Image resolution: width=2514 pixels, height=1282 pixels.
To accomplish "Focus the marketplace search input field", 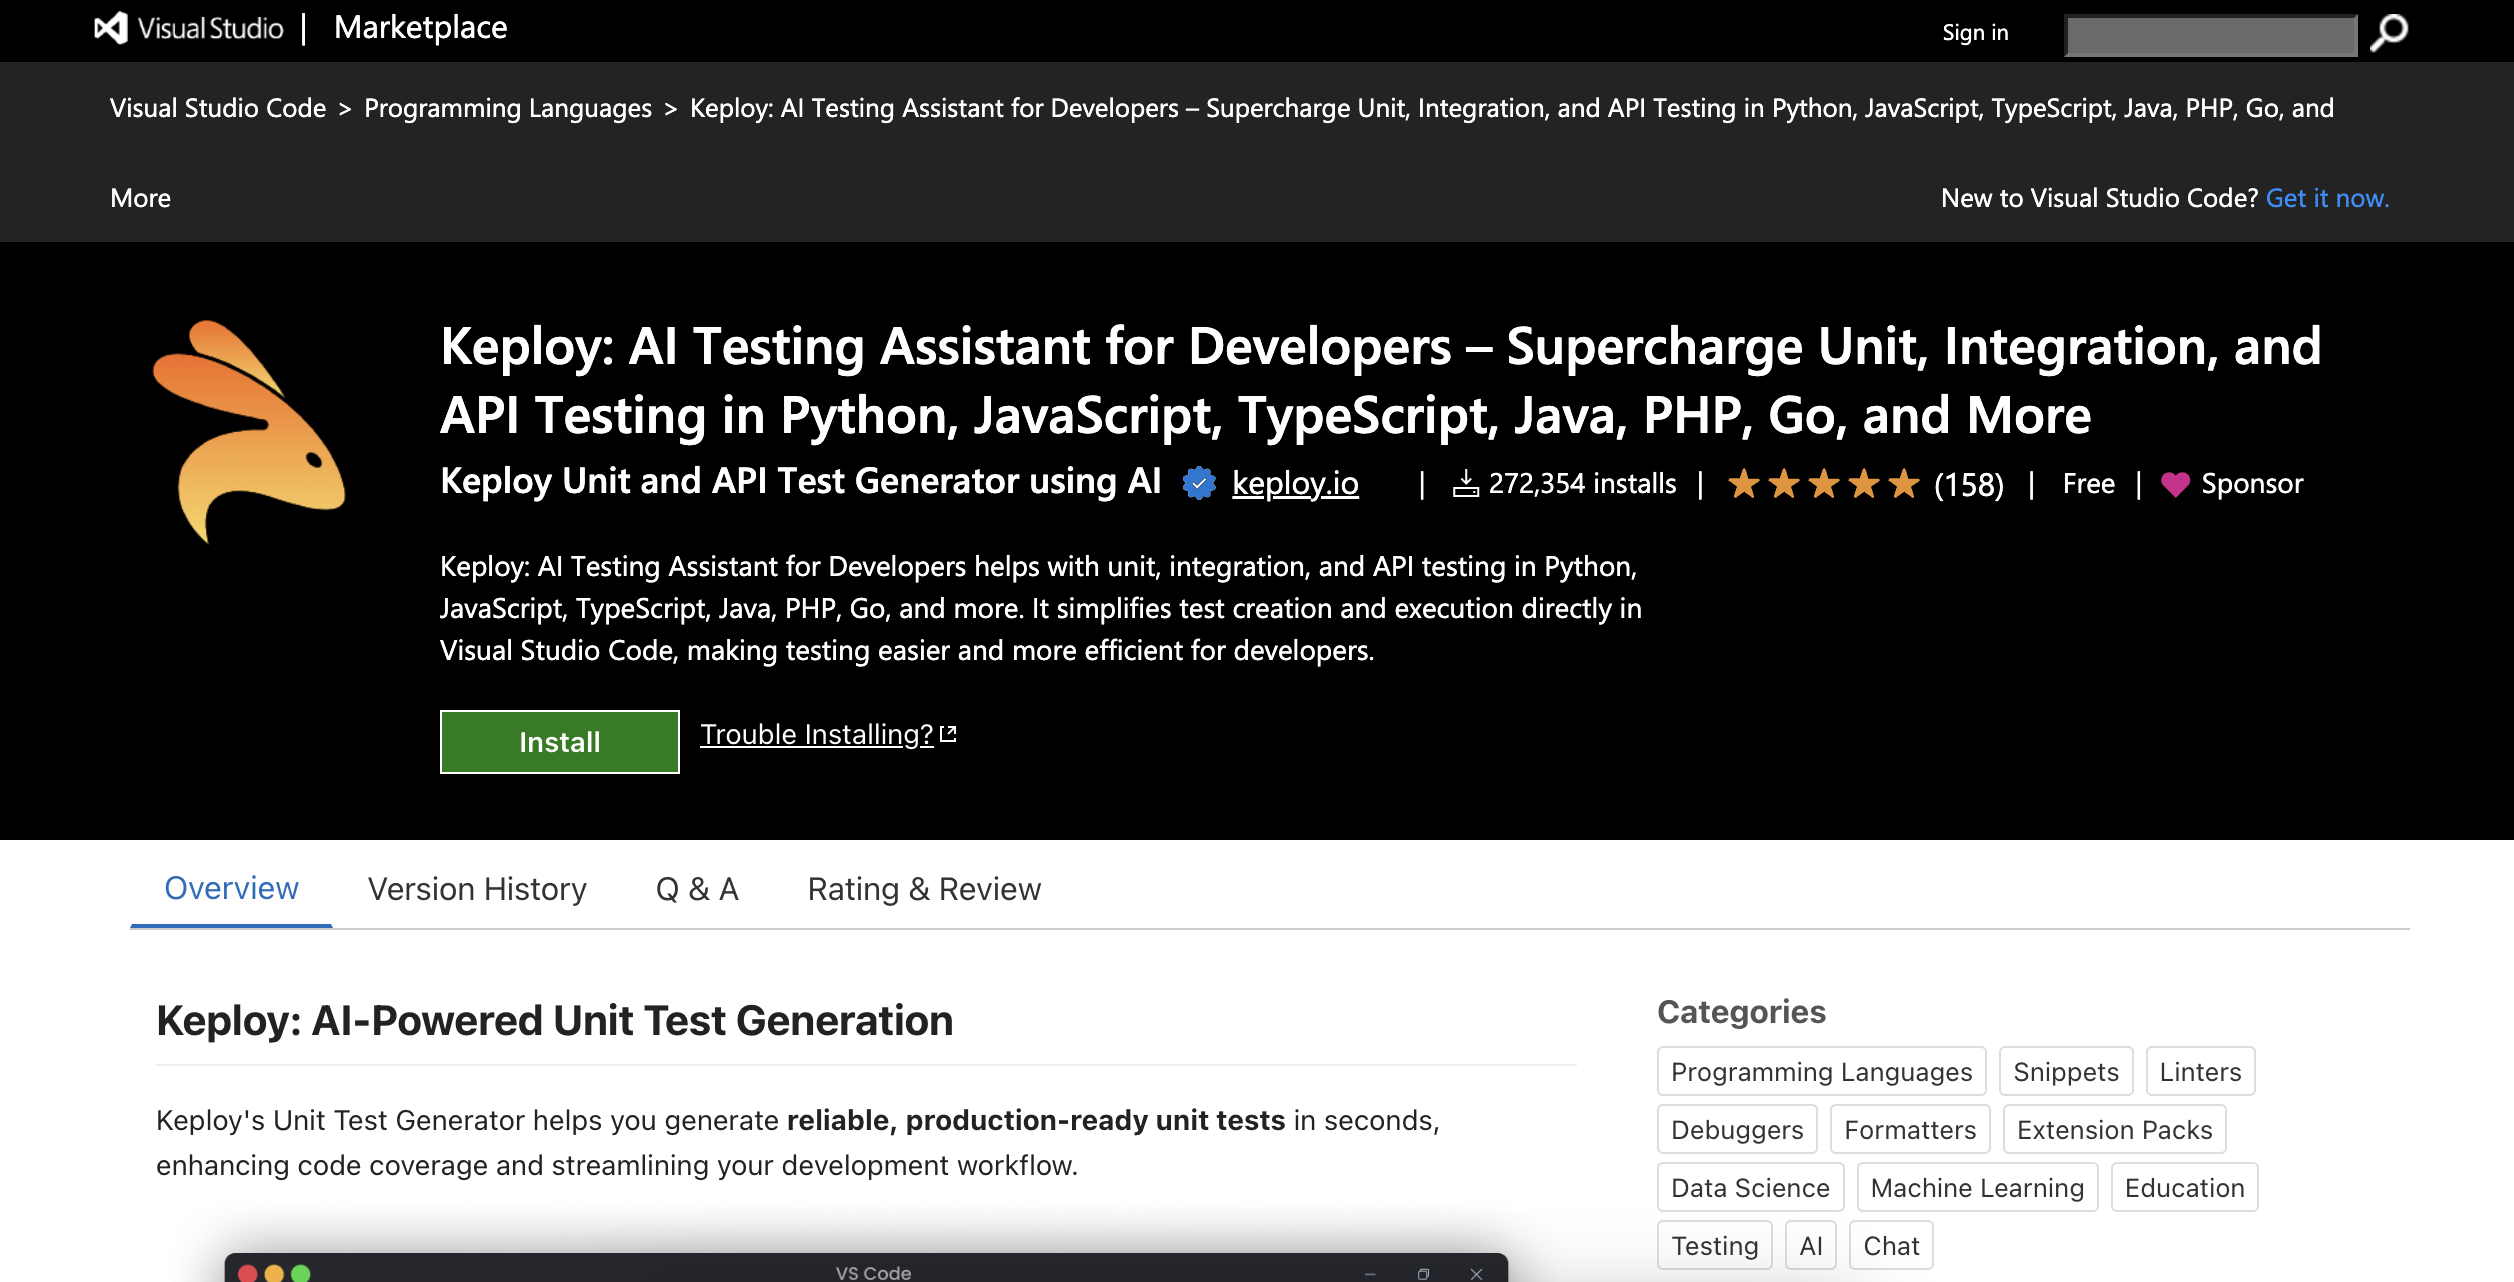I will pyautogui.click(x=2211, y=35).
